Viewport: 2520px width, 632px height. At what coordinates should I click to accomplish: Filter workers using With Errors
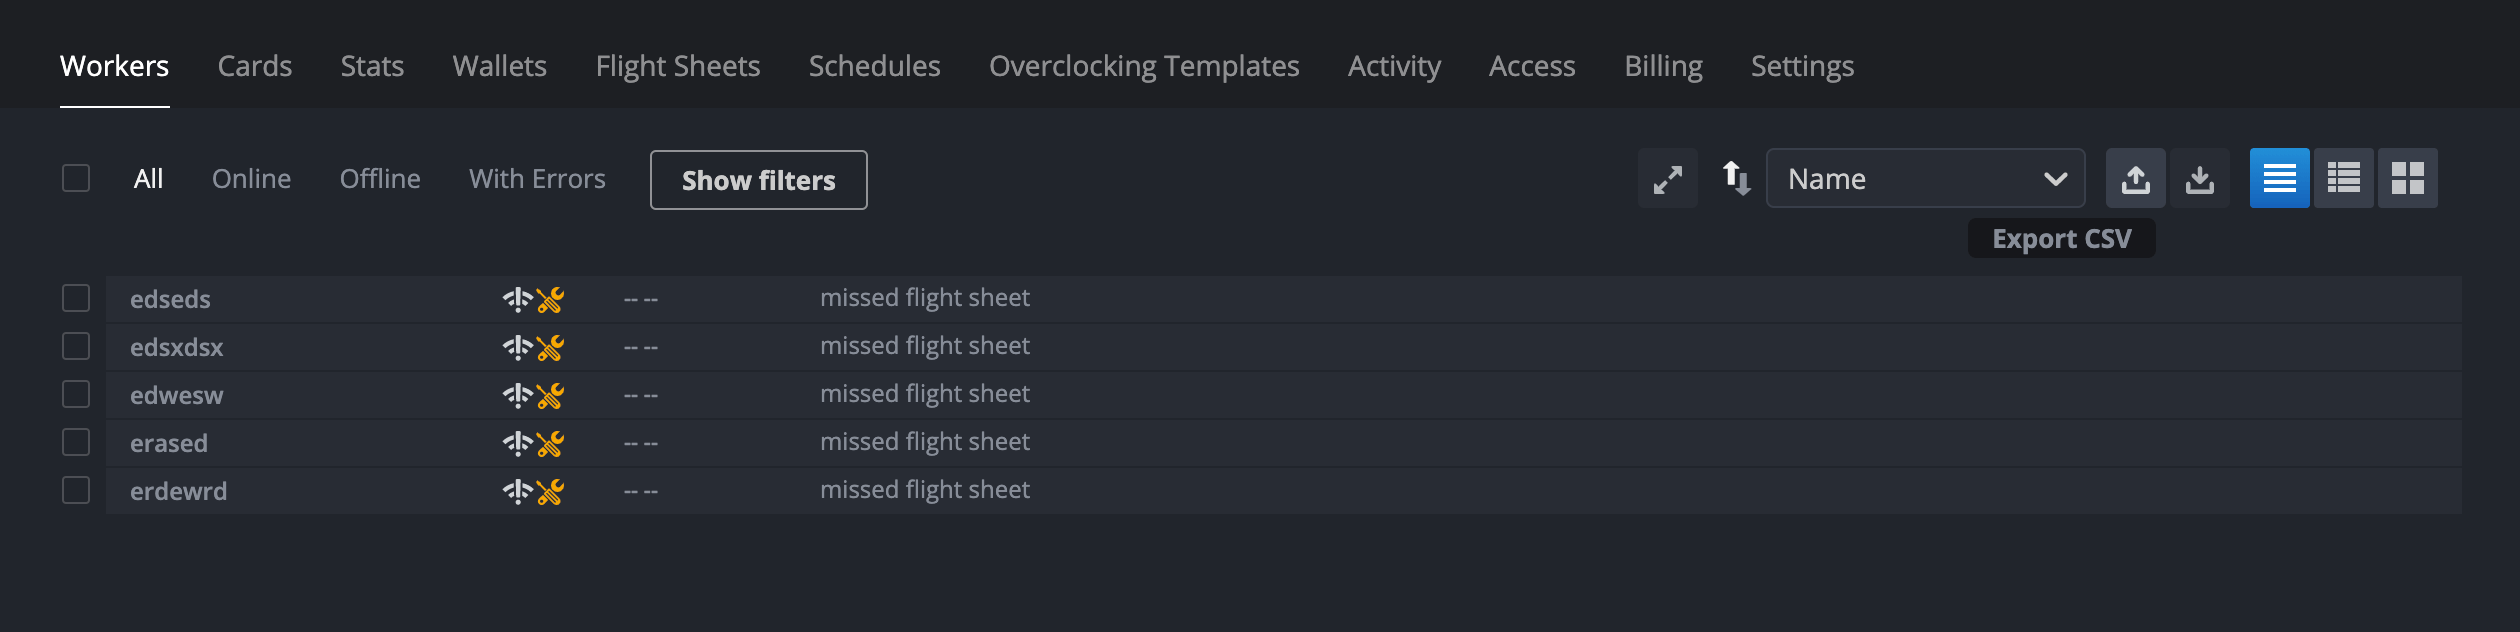(x=537, y=178)
